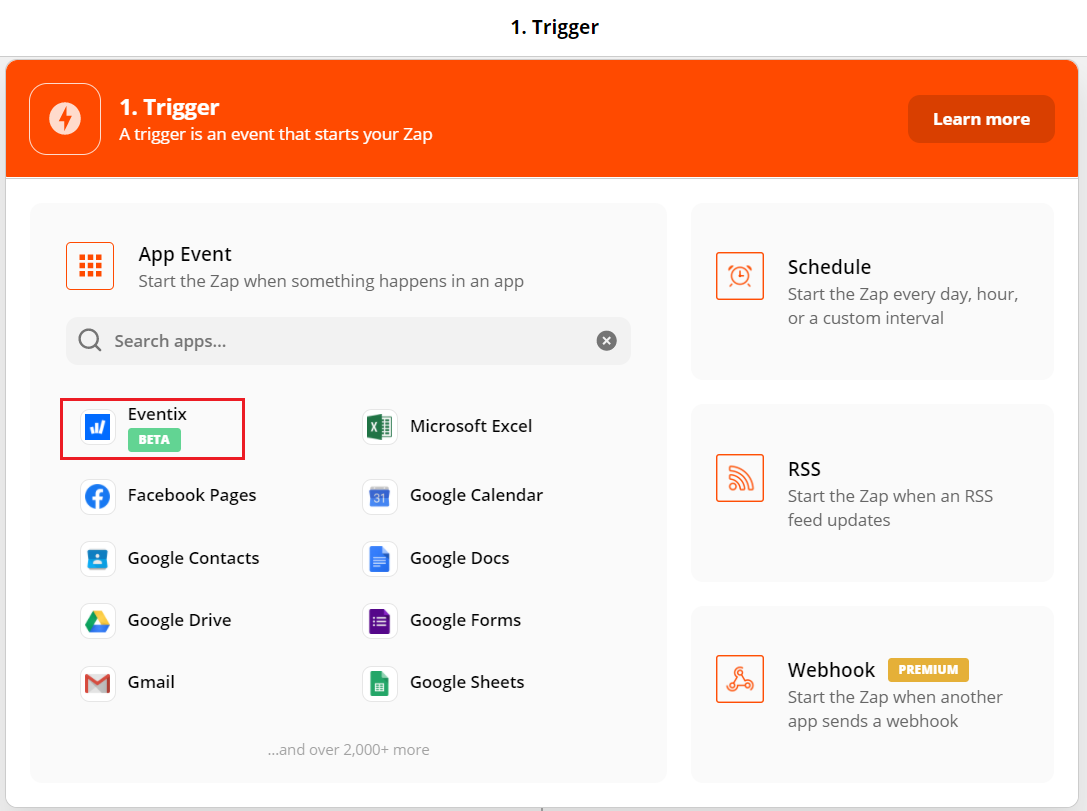
Task: Open the Schedule trigger title
Action: (829, 267)
